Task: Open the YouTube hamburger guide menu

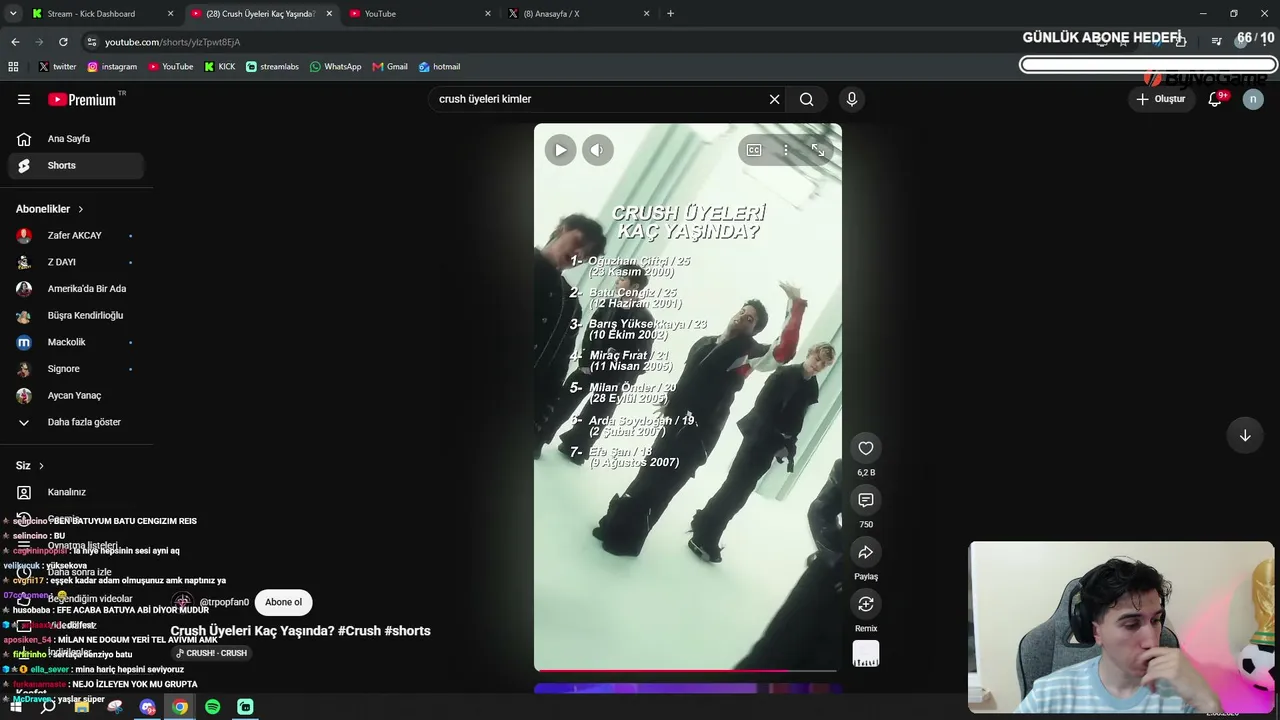Action: 24,99
